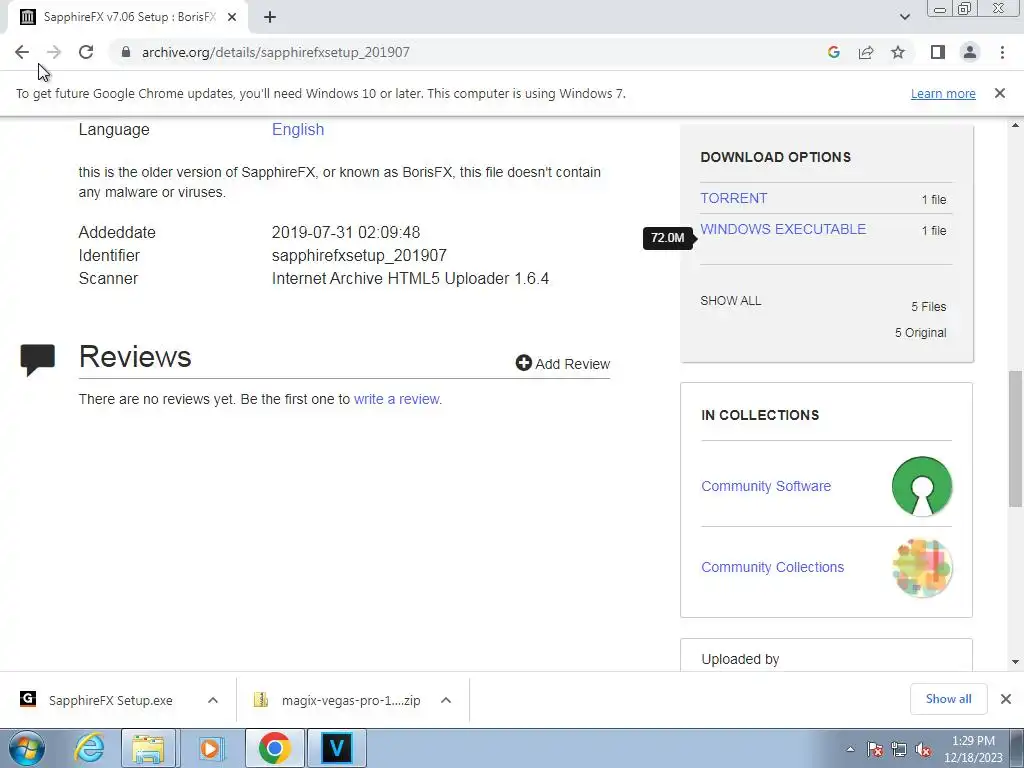The image size is (1024, 768).
Task: Click the page vertical scrollbar thumb
Action: (x=1016, y=438)
